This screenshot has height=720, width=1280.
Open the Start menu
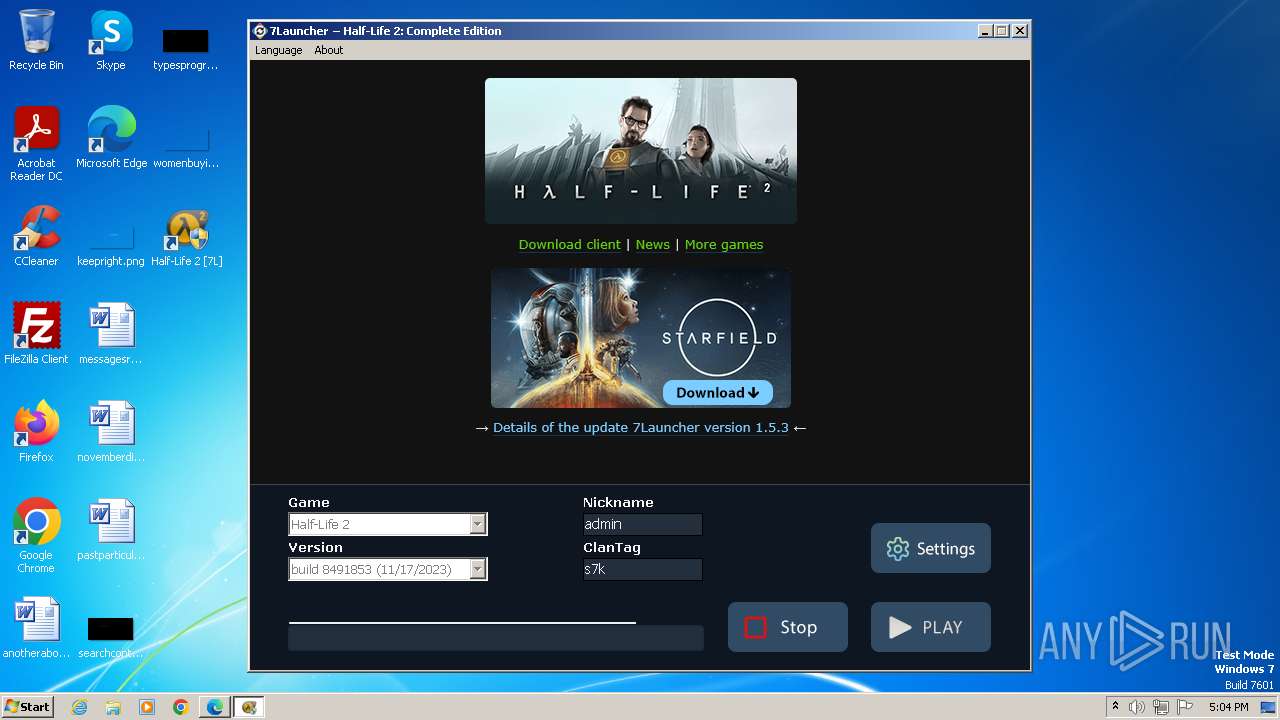[x=28, y=707]
